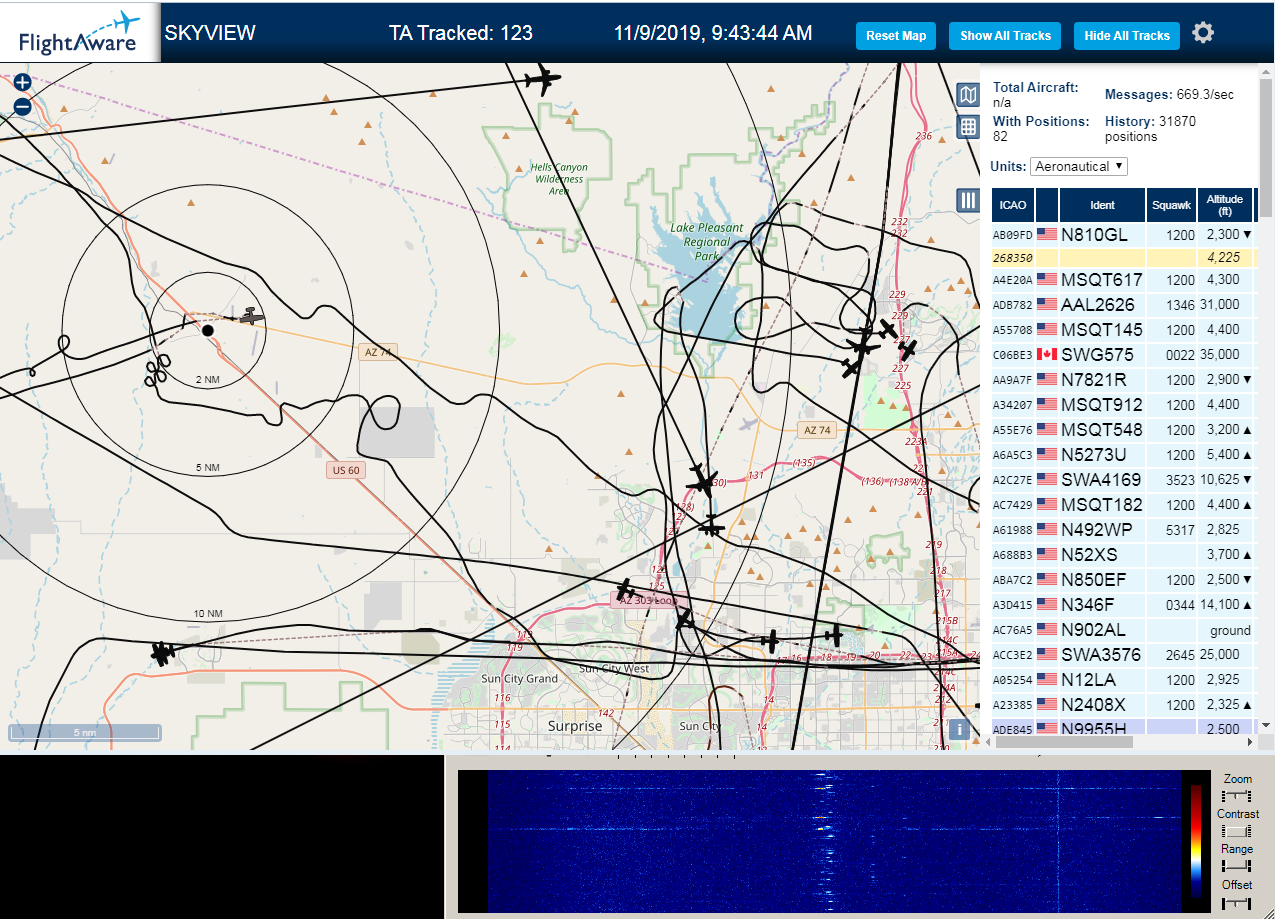Select the SWA4169 aircraft row

pyautogui.click(x=1123, y=479)
